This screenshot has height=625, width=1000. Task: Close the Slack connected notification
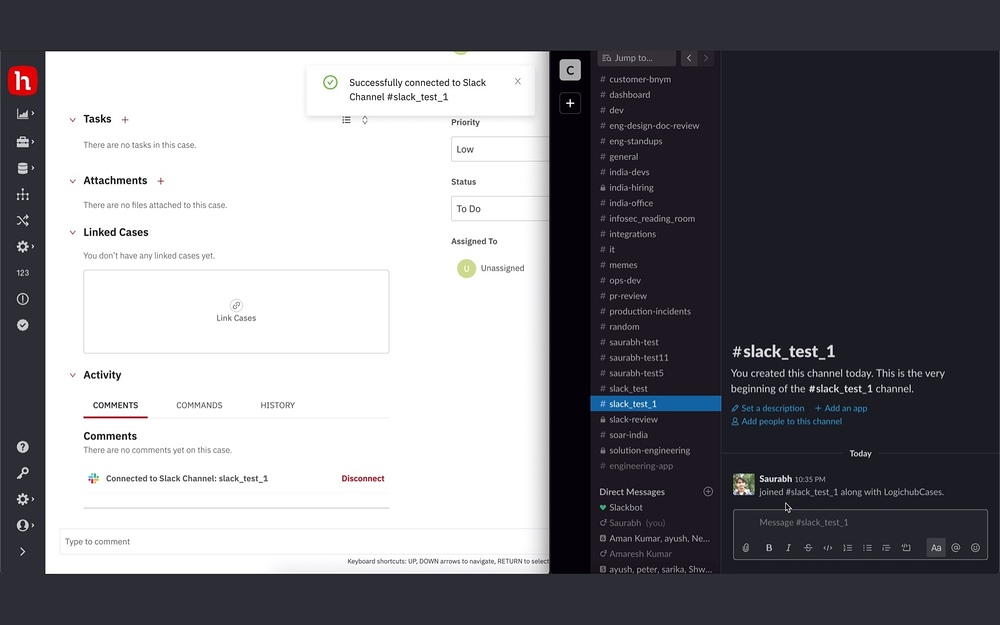click(x=518, y=81)
